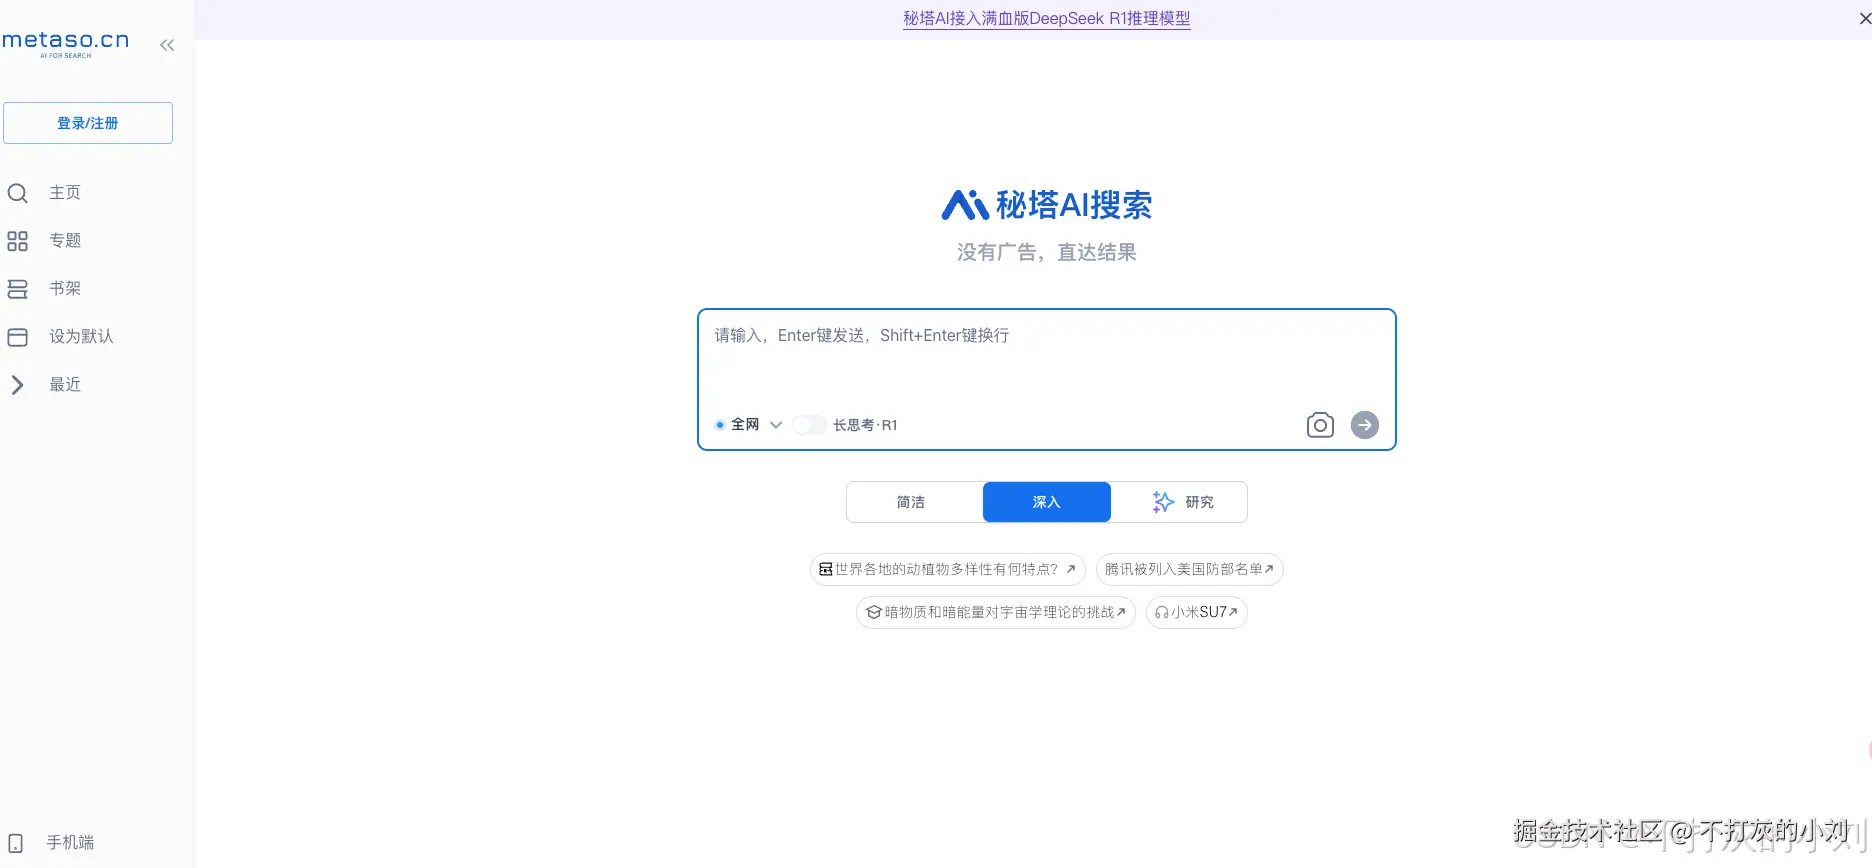Search suggestion 腾讯被列入美国防部名单

tap(1190, 570)
